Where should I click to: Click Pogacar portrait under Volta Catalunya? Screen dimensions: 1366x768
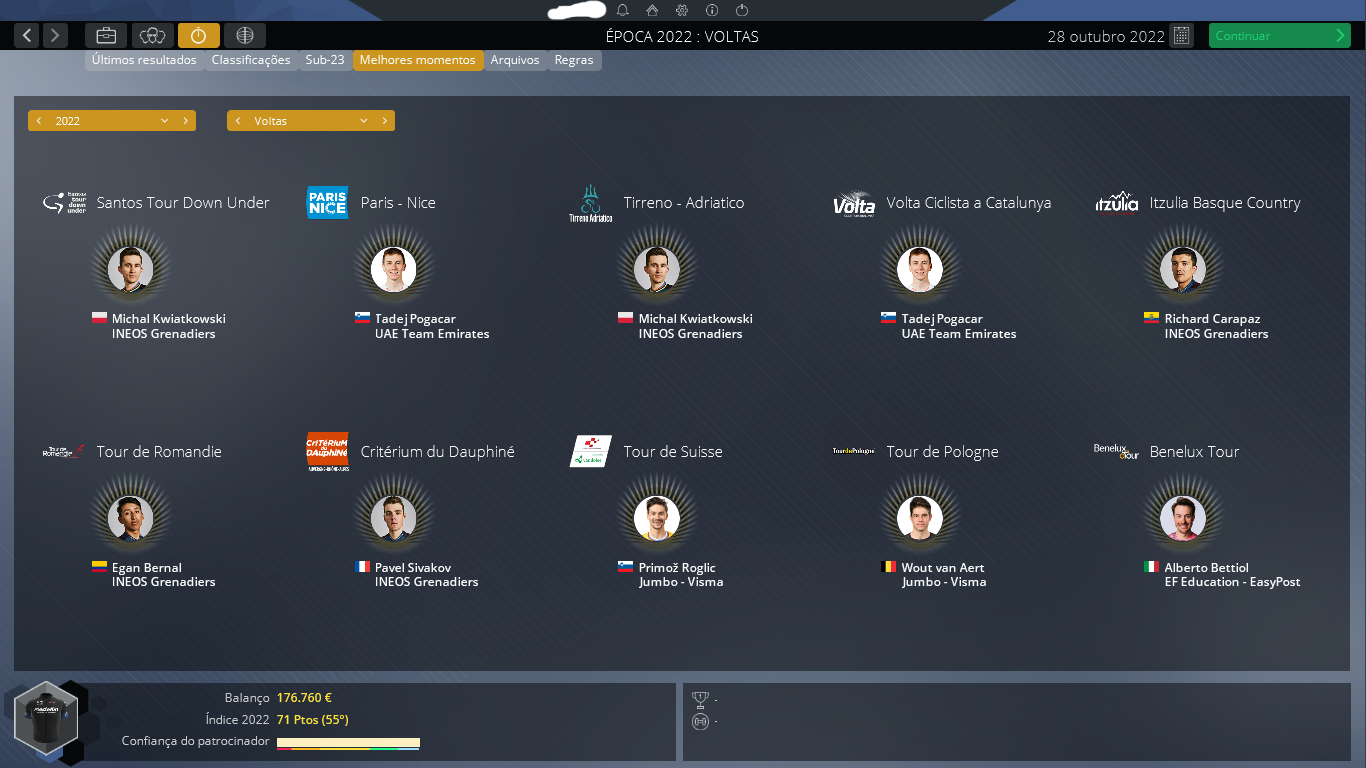click(x=920, y=270)
